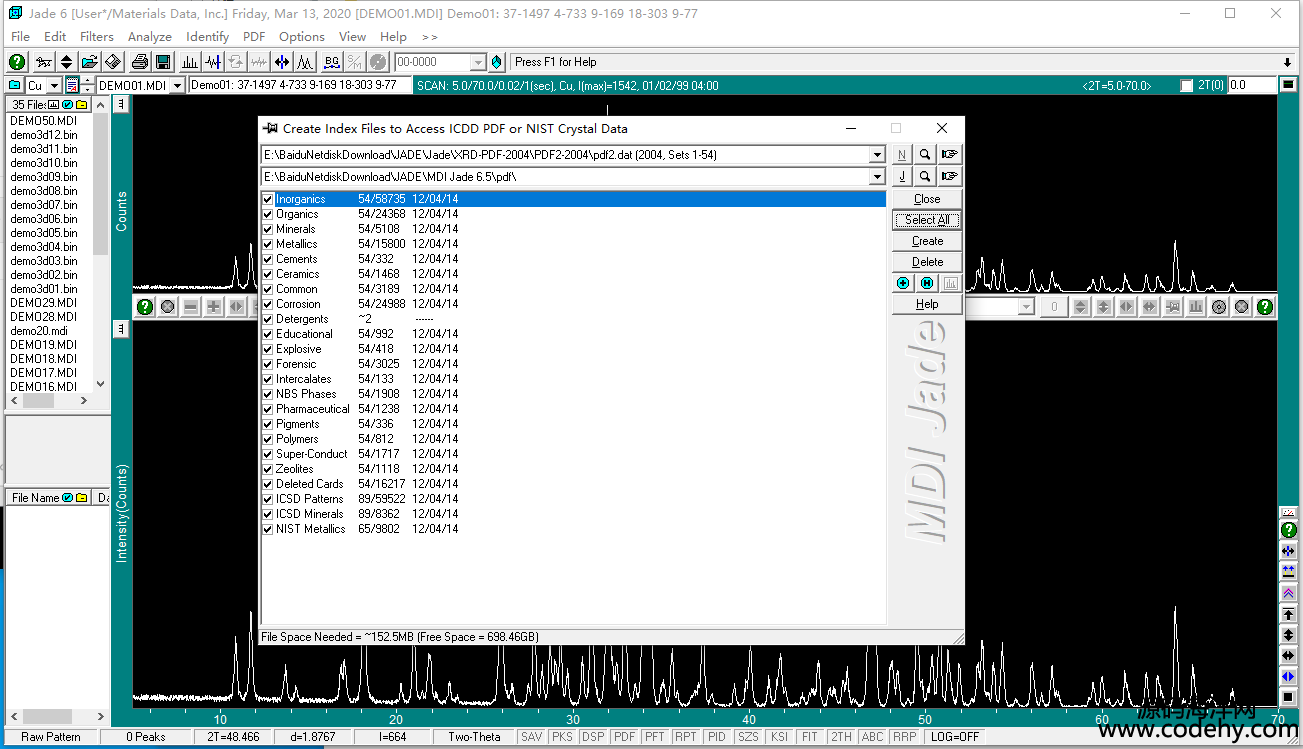Expand the >> menu overflow
Screen dimensions: 1303x749
point(429,37)
